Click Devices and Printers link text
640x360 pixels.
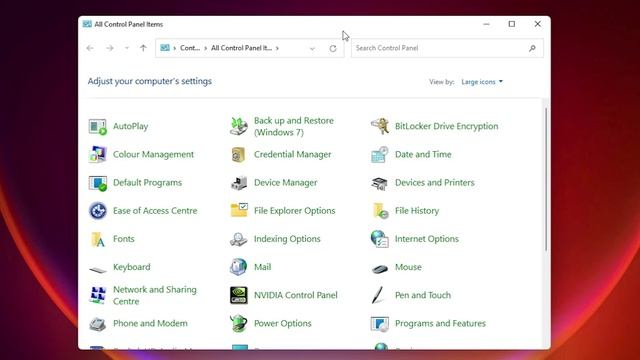tap(435, 182)
